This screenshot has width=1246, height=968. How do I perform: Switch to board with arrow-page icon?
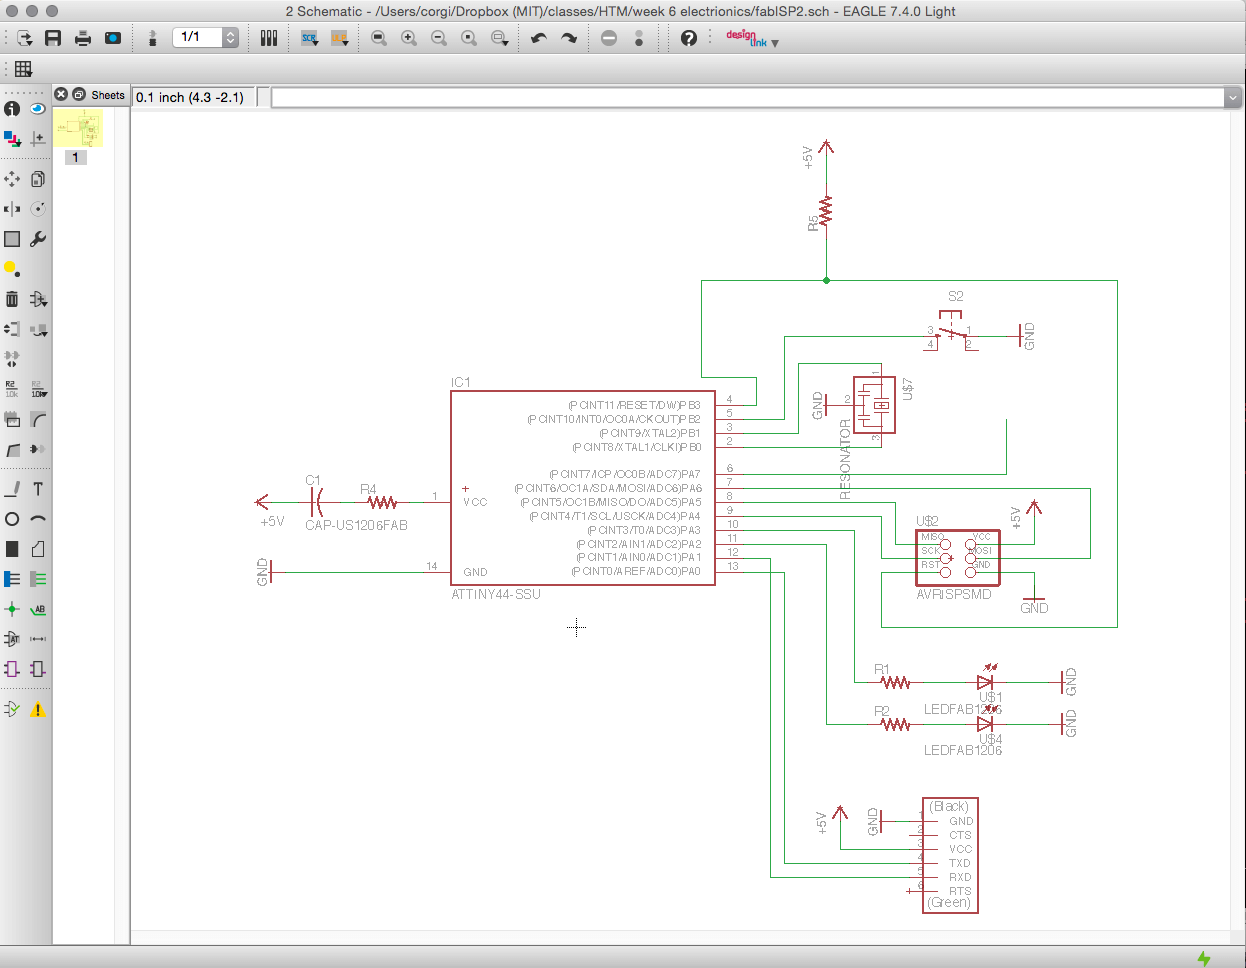click(25, 38)
